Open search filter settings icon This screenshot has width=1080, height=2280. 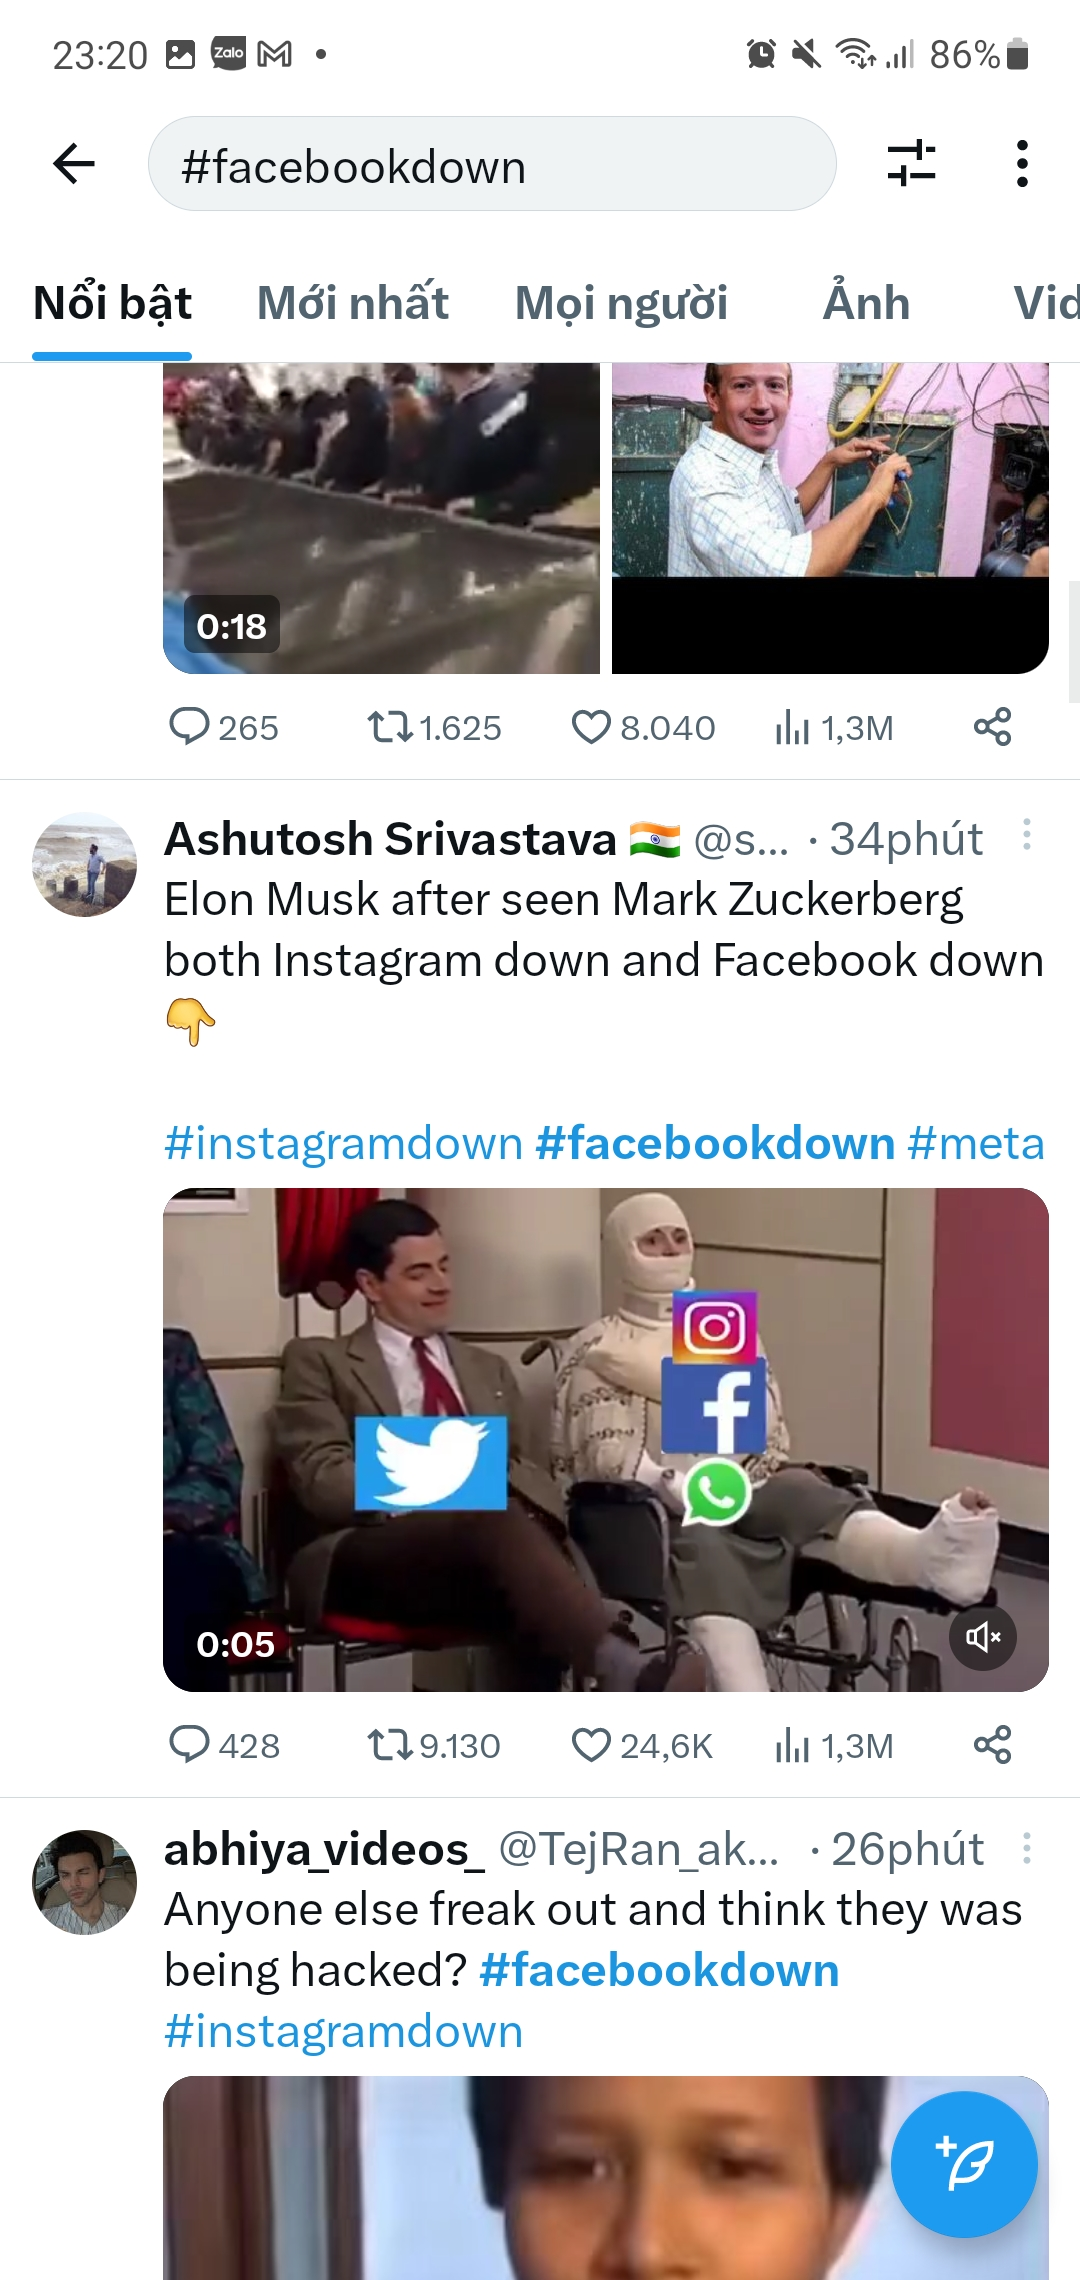coord(911,164)
